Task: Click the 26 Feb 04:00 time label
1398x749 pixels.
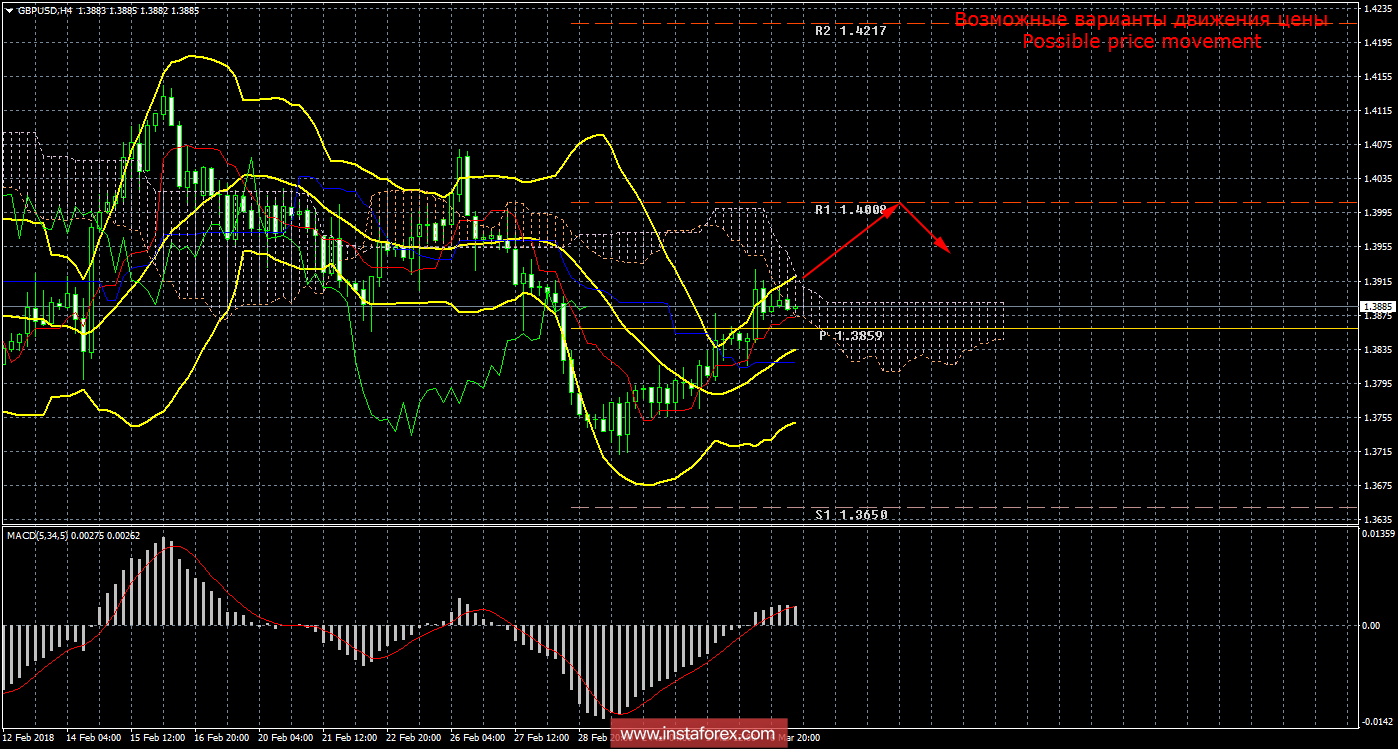Action: pos(478,738)
